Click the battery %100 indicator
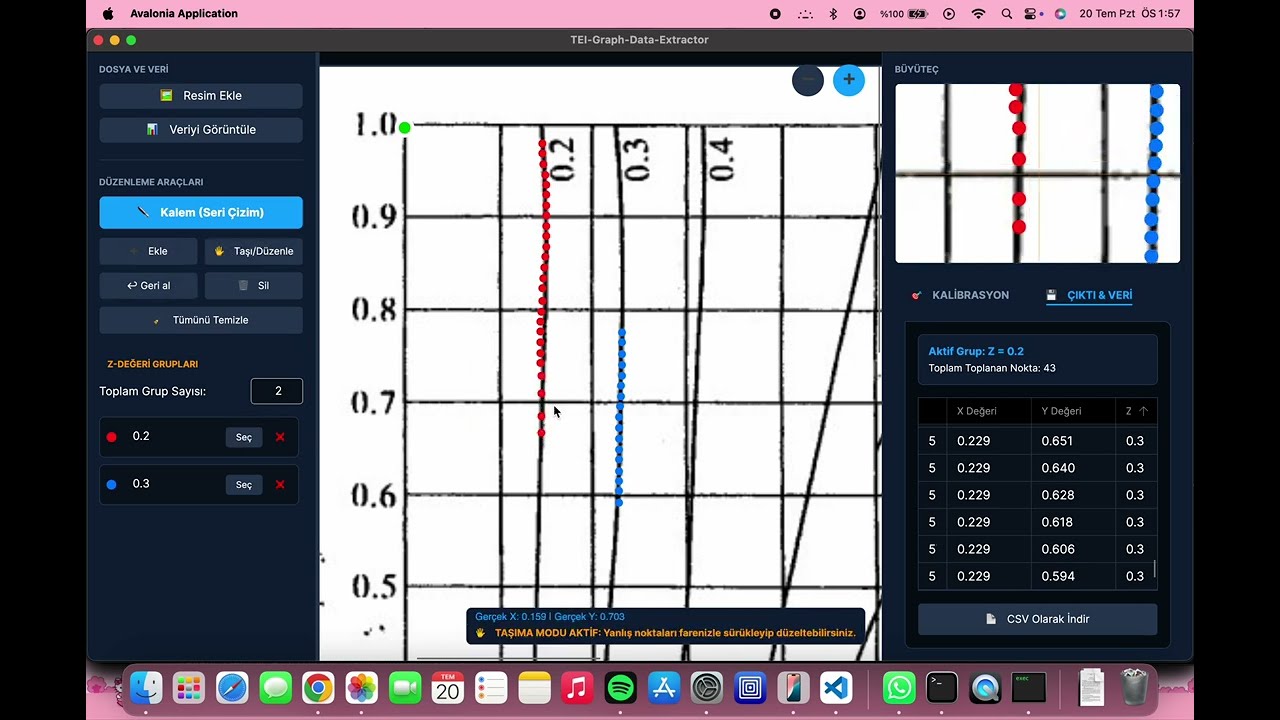The height and width of the screenshot is (720, 1280). click(904, 14)
